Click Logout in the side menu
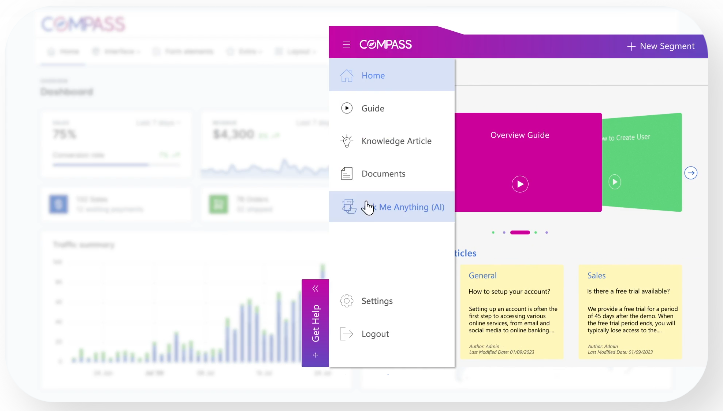This screenshot has width=723, height=411. 392,334
